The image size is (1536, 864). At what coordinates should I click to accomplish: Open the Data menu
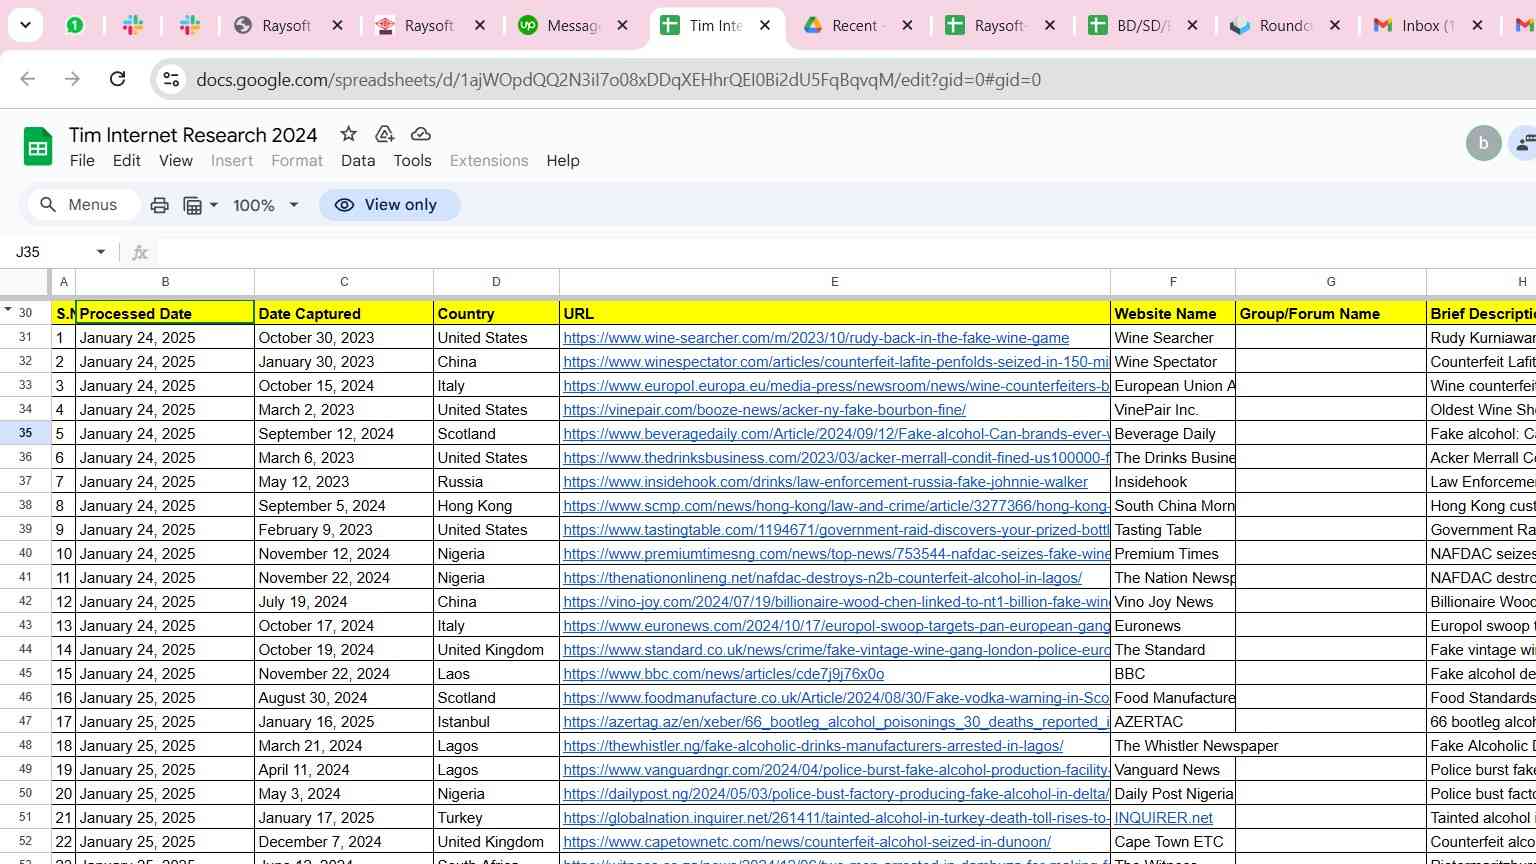pyautogui.click(x=358, y=160)
